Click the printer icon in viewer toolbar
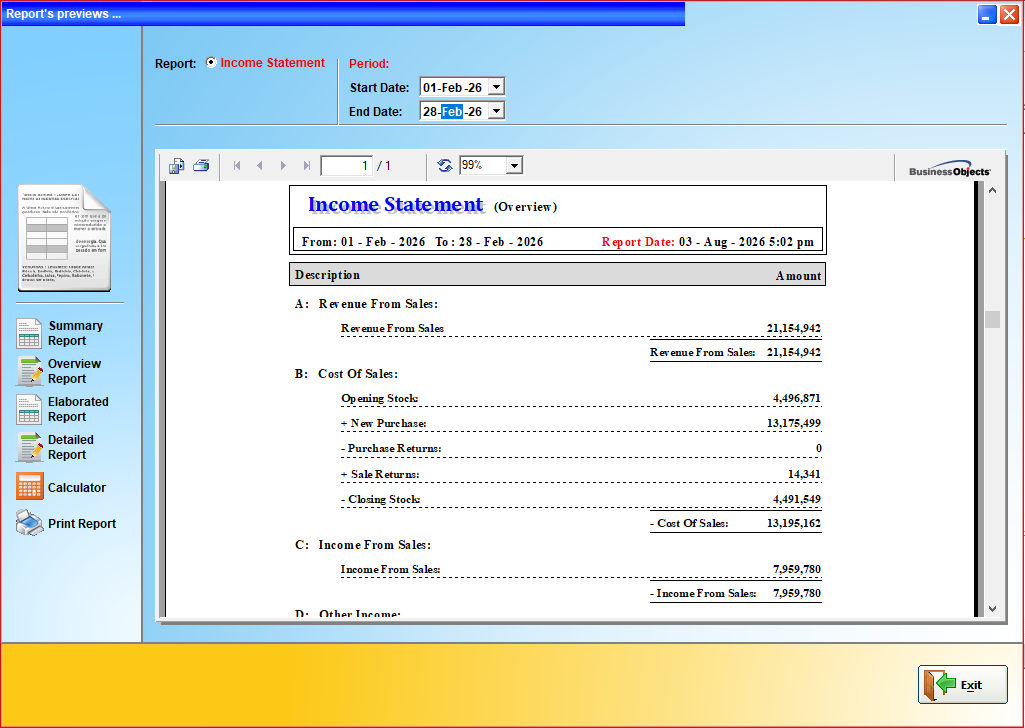 pyautogui.click(x=201, y=165)
